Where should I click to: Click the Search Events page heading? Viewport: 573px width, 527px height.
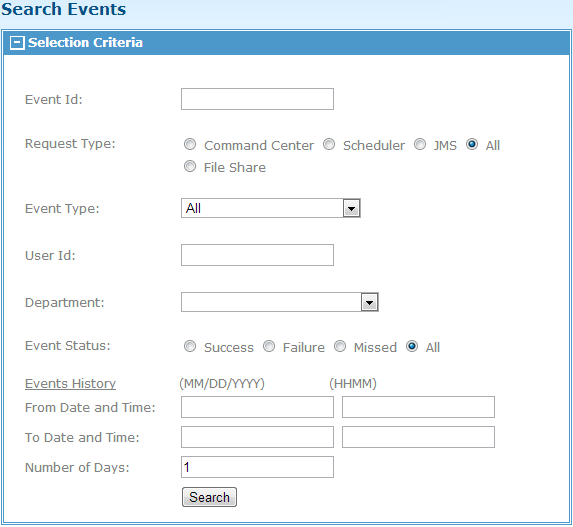point(64,9)
